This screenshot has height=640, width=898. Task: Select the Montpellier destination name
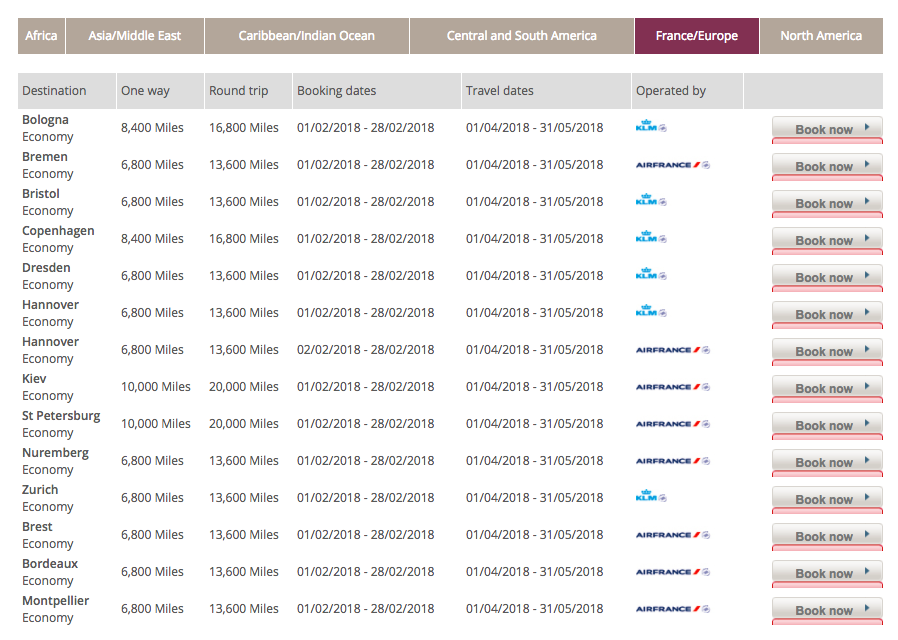point(56,601)
